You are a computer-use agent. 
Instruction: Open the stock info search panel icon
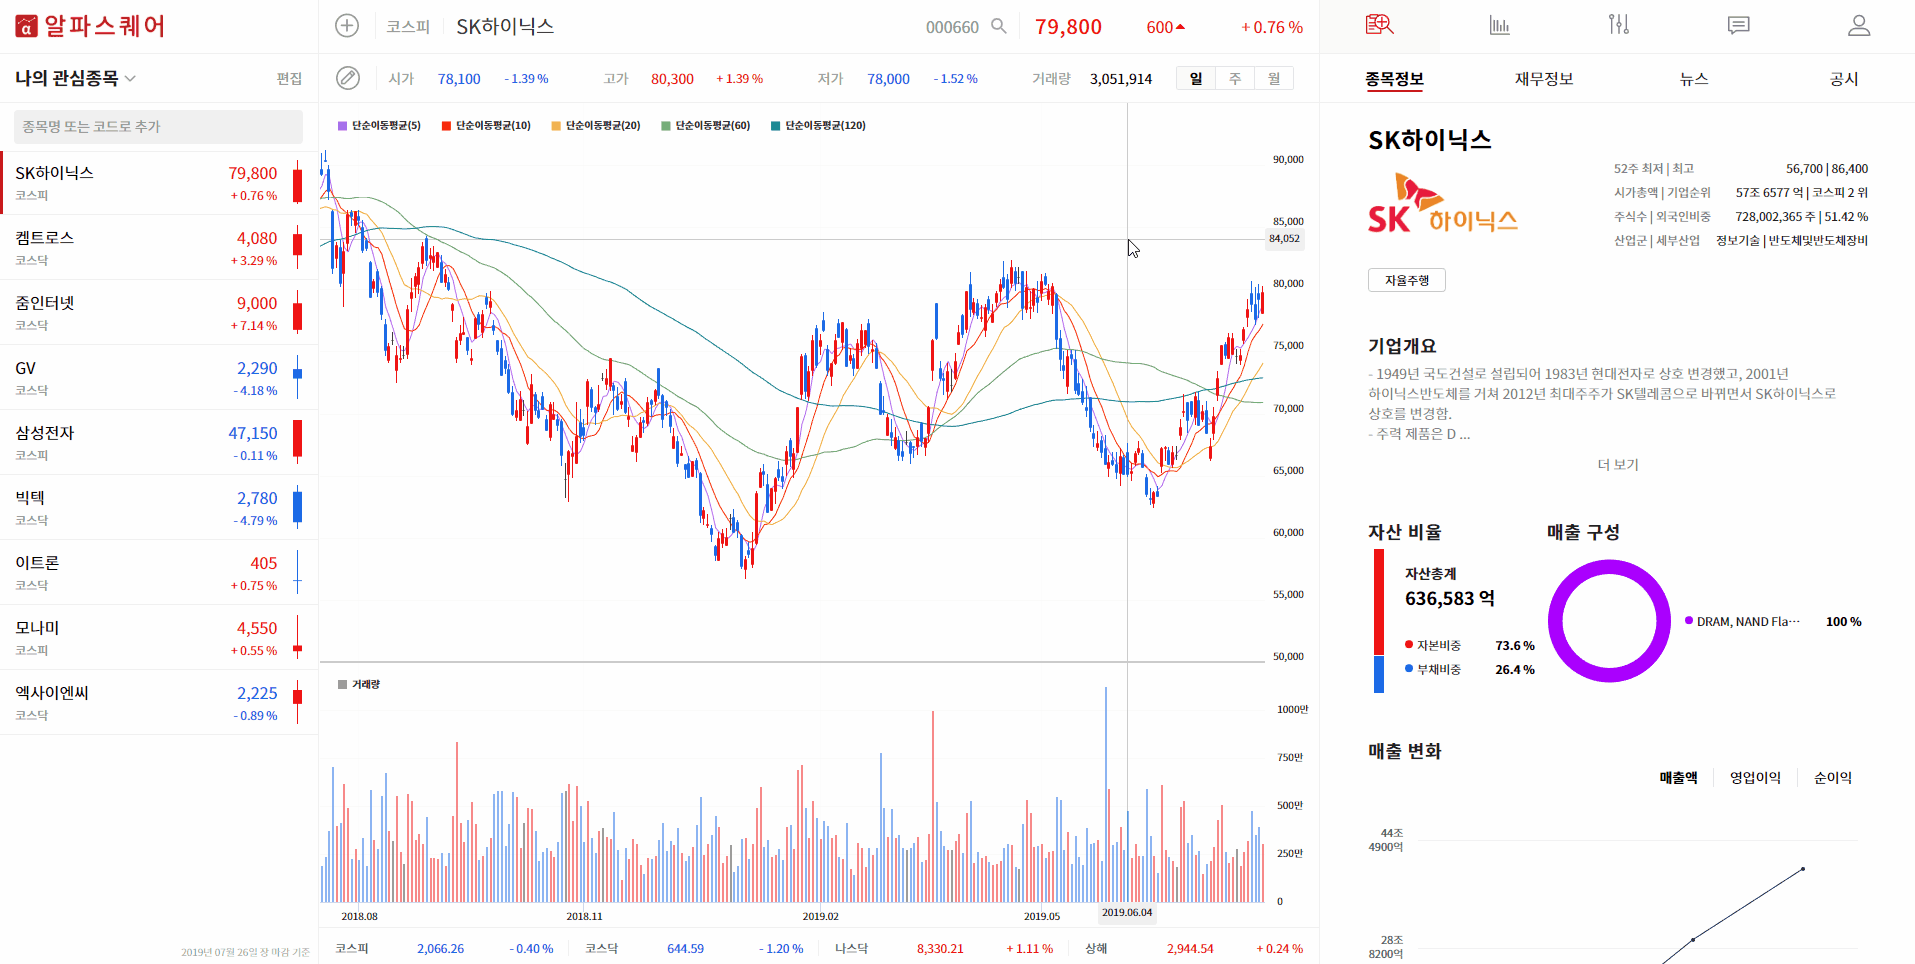click(1379, 25)
